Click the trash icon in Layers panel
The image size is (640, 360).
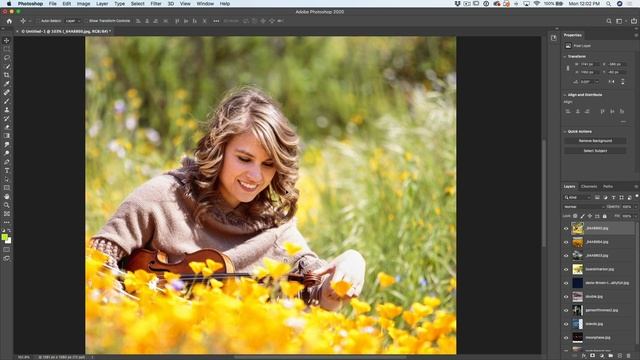click(x=628, y=356)
